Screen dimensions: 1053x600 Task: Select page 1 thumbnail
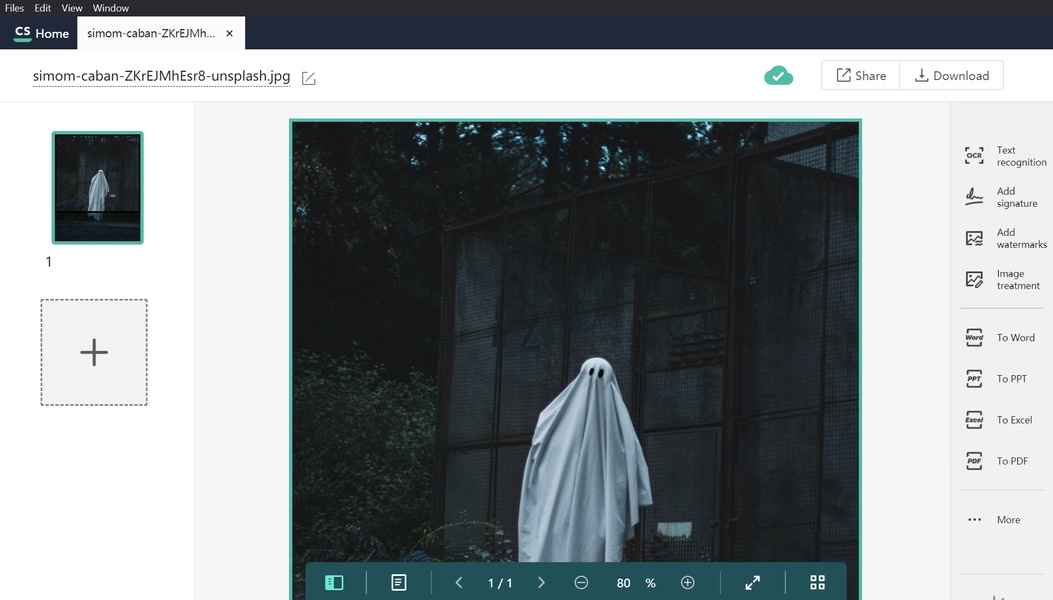coord(98,188)
